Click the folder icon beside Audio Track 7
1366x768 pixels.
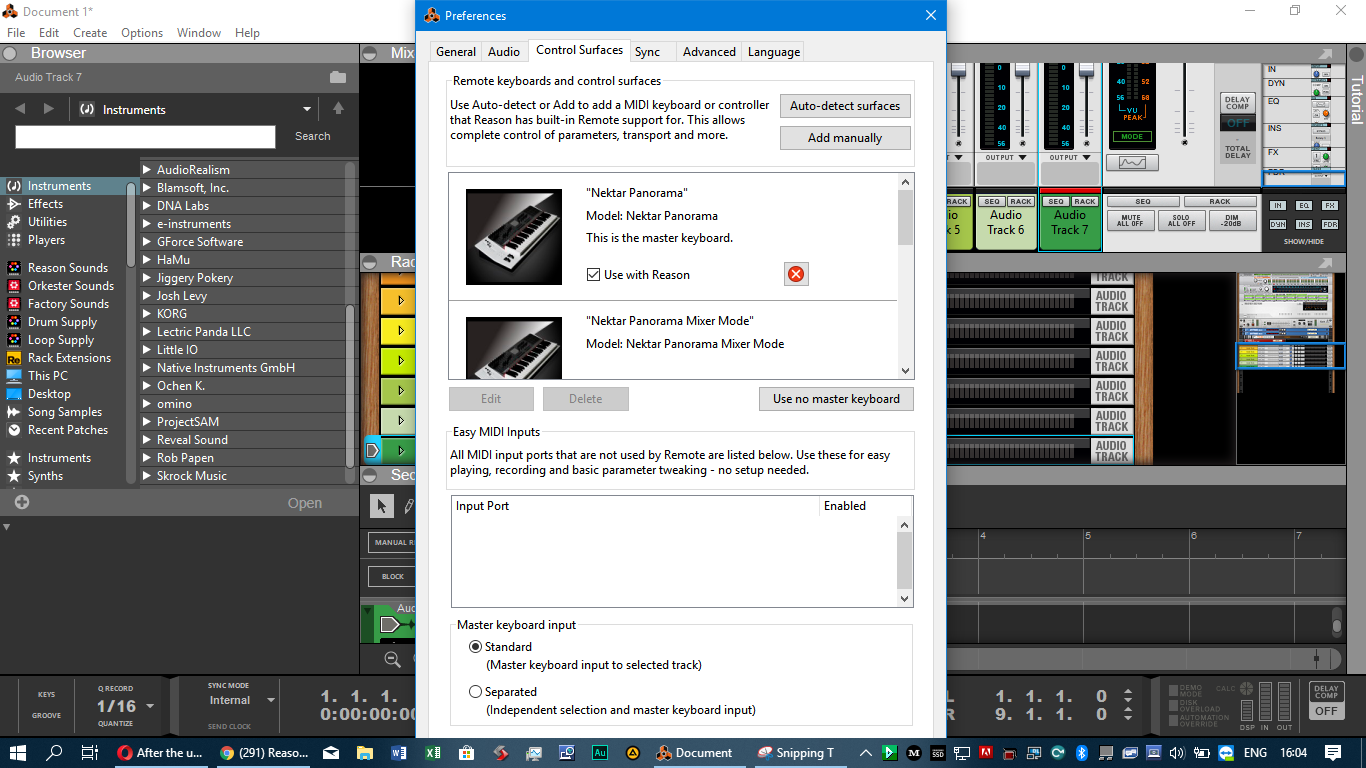pos(338,77)
